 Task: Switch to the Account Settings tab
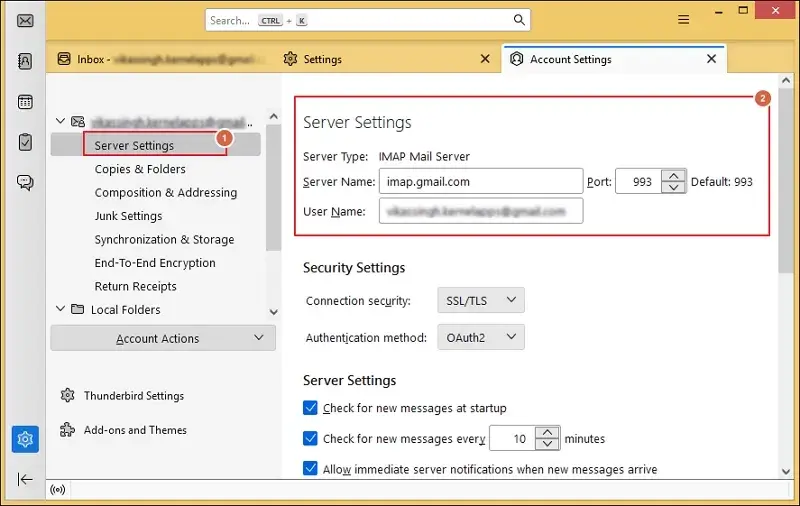coord(614,59)
